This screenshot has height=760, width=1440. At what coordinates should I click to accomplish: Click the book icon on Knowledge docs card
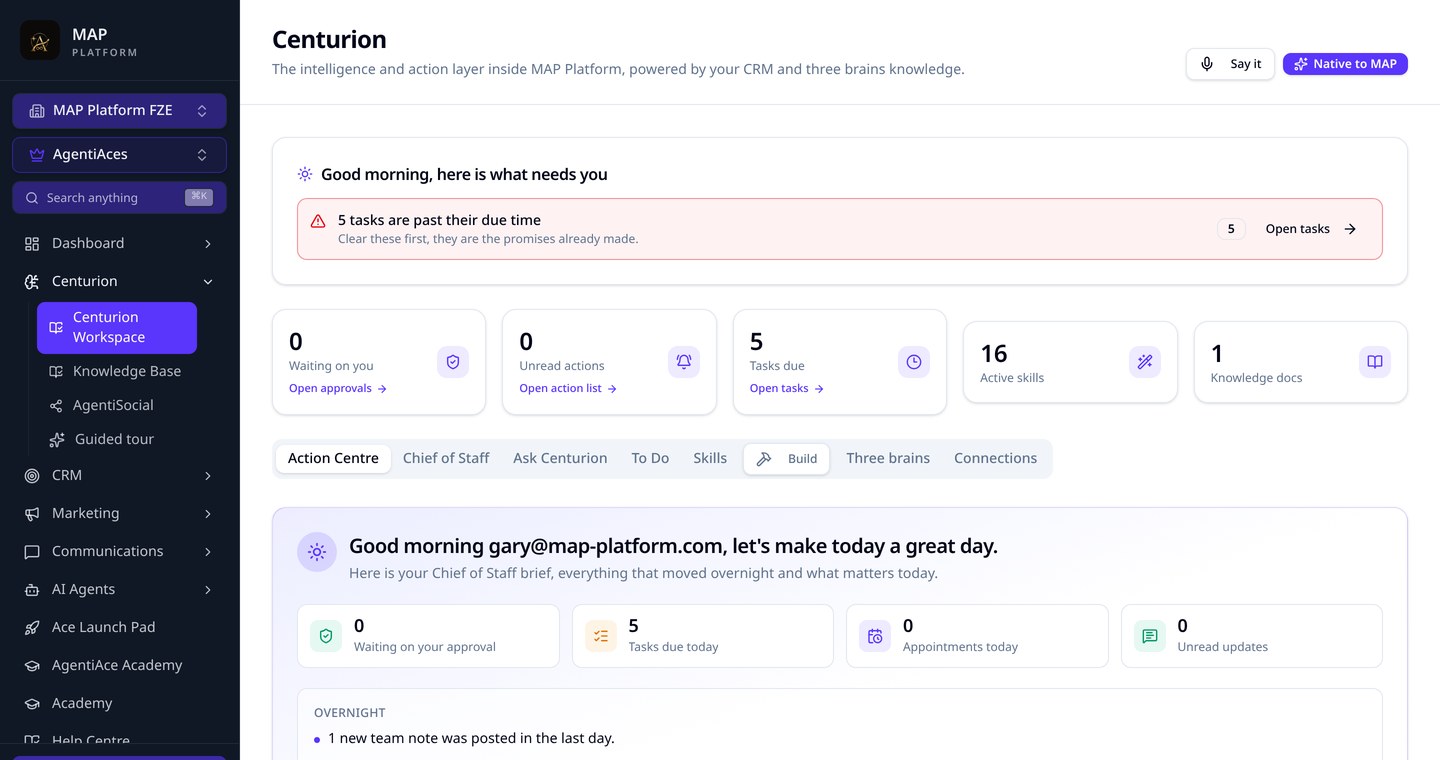tap(1375, 362)
